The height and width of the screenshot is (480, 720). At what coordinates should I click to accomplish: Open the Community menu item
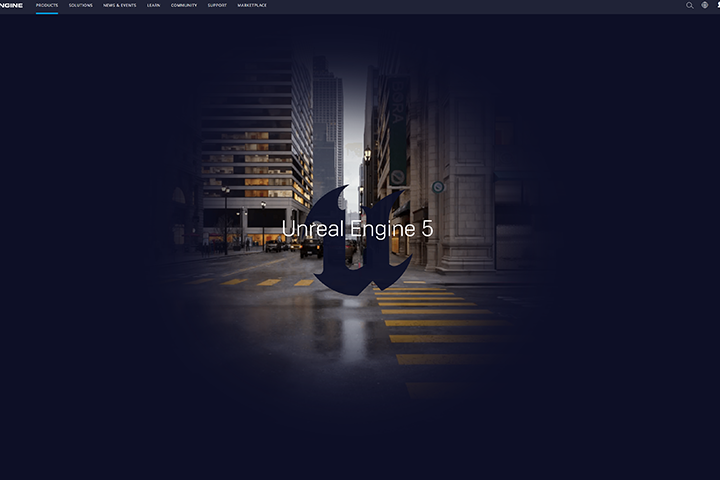click(x=184, y=6)
